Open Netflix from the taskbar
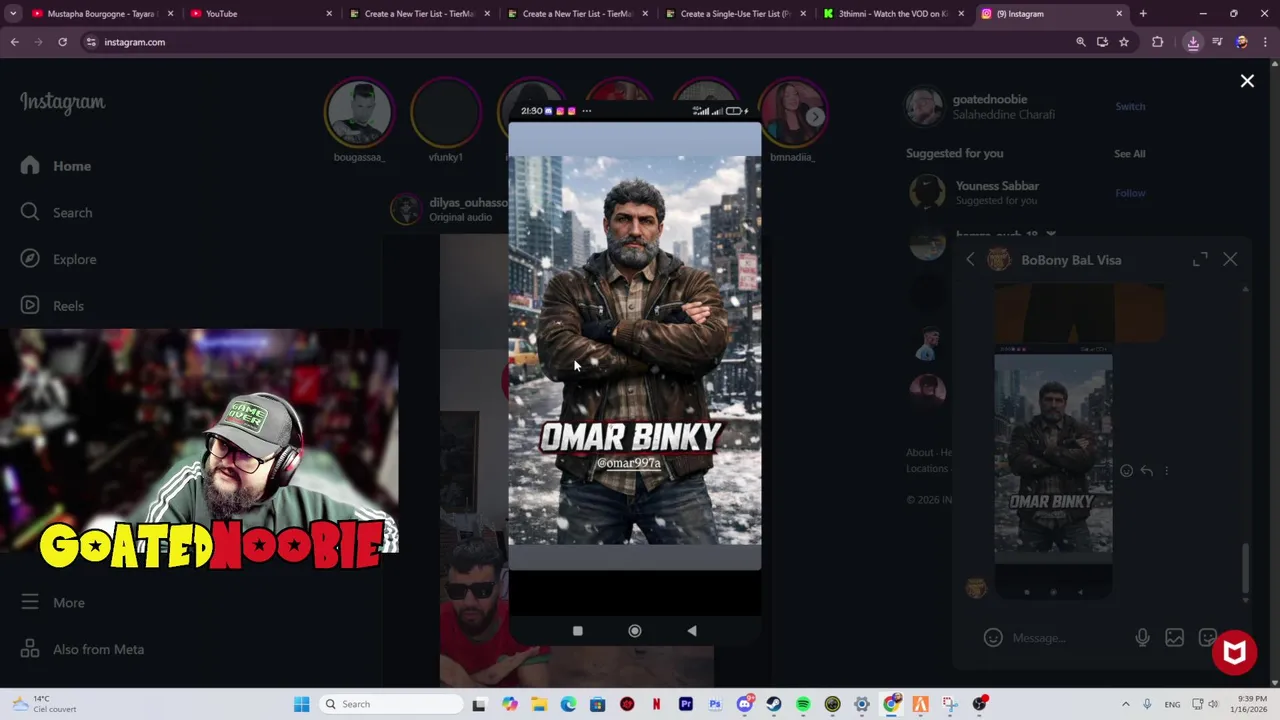This screenshot has width=1280, height=720. tap(656, 704)
